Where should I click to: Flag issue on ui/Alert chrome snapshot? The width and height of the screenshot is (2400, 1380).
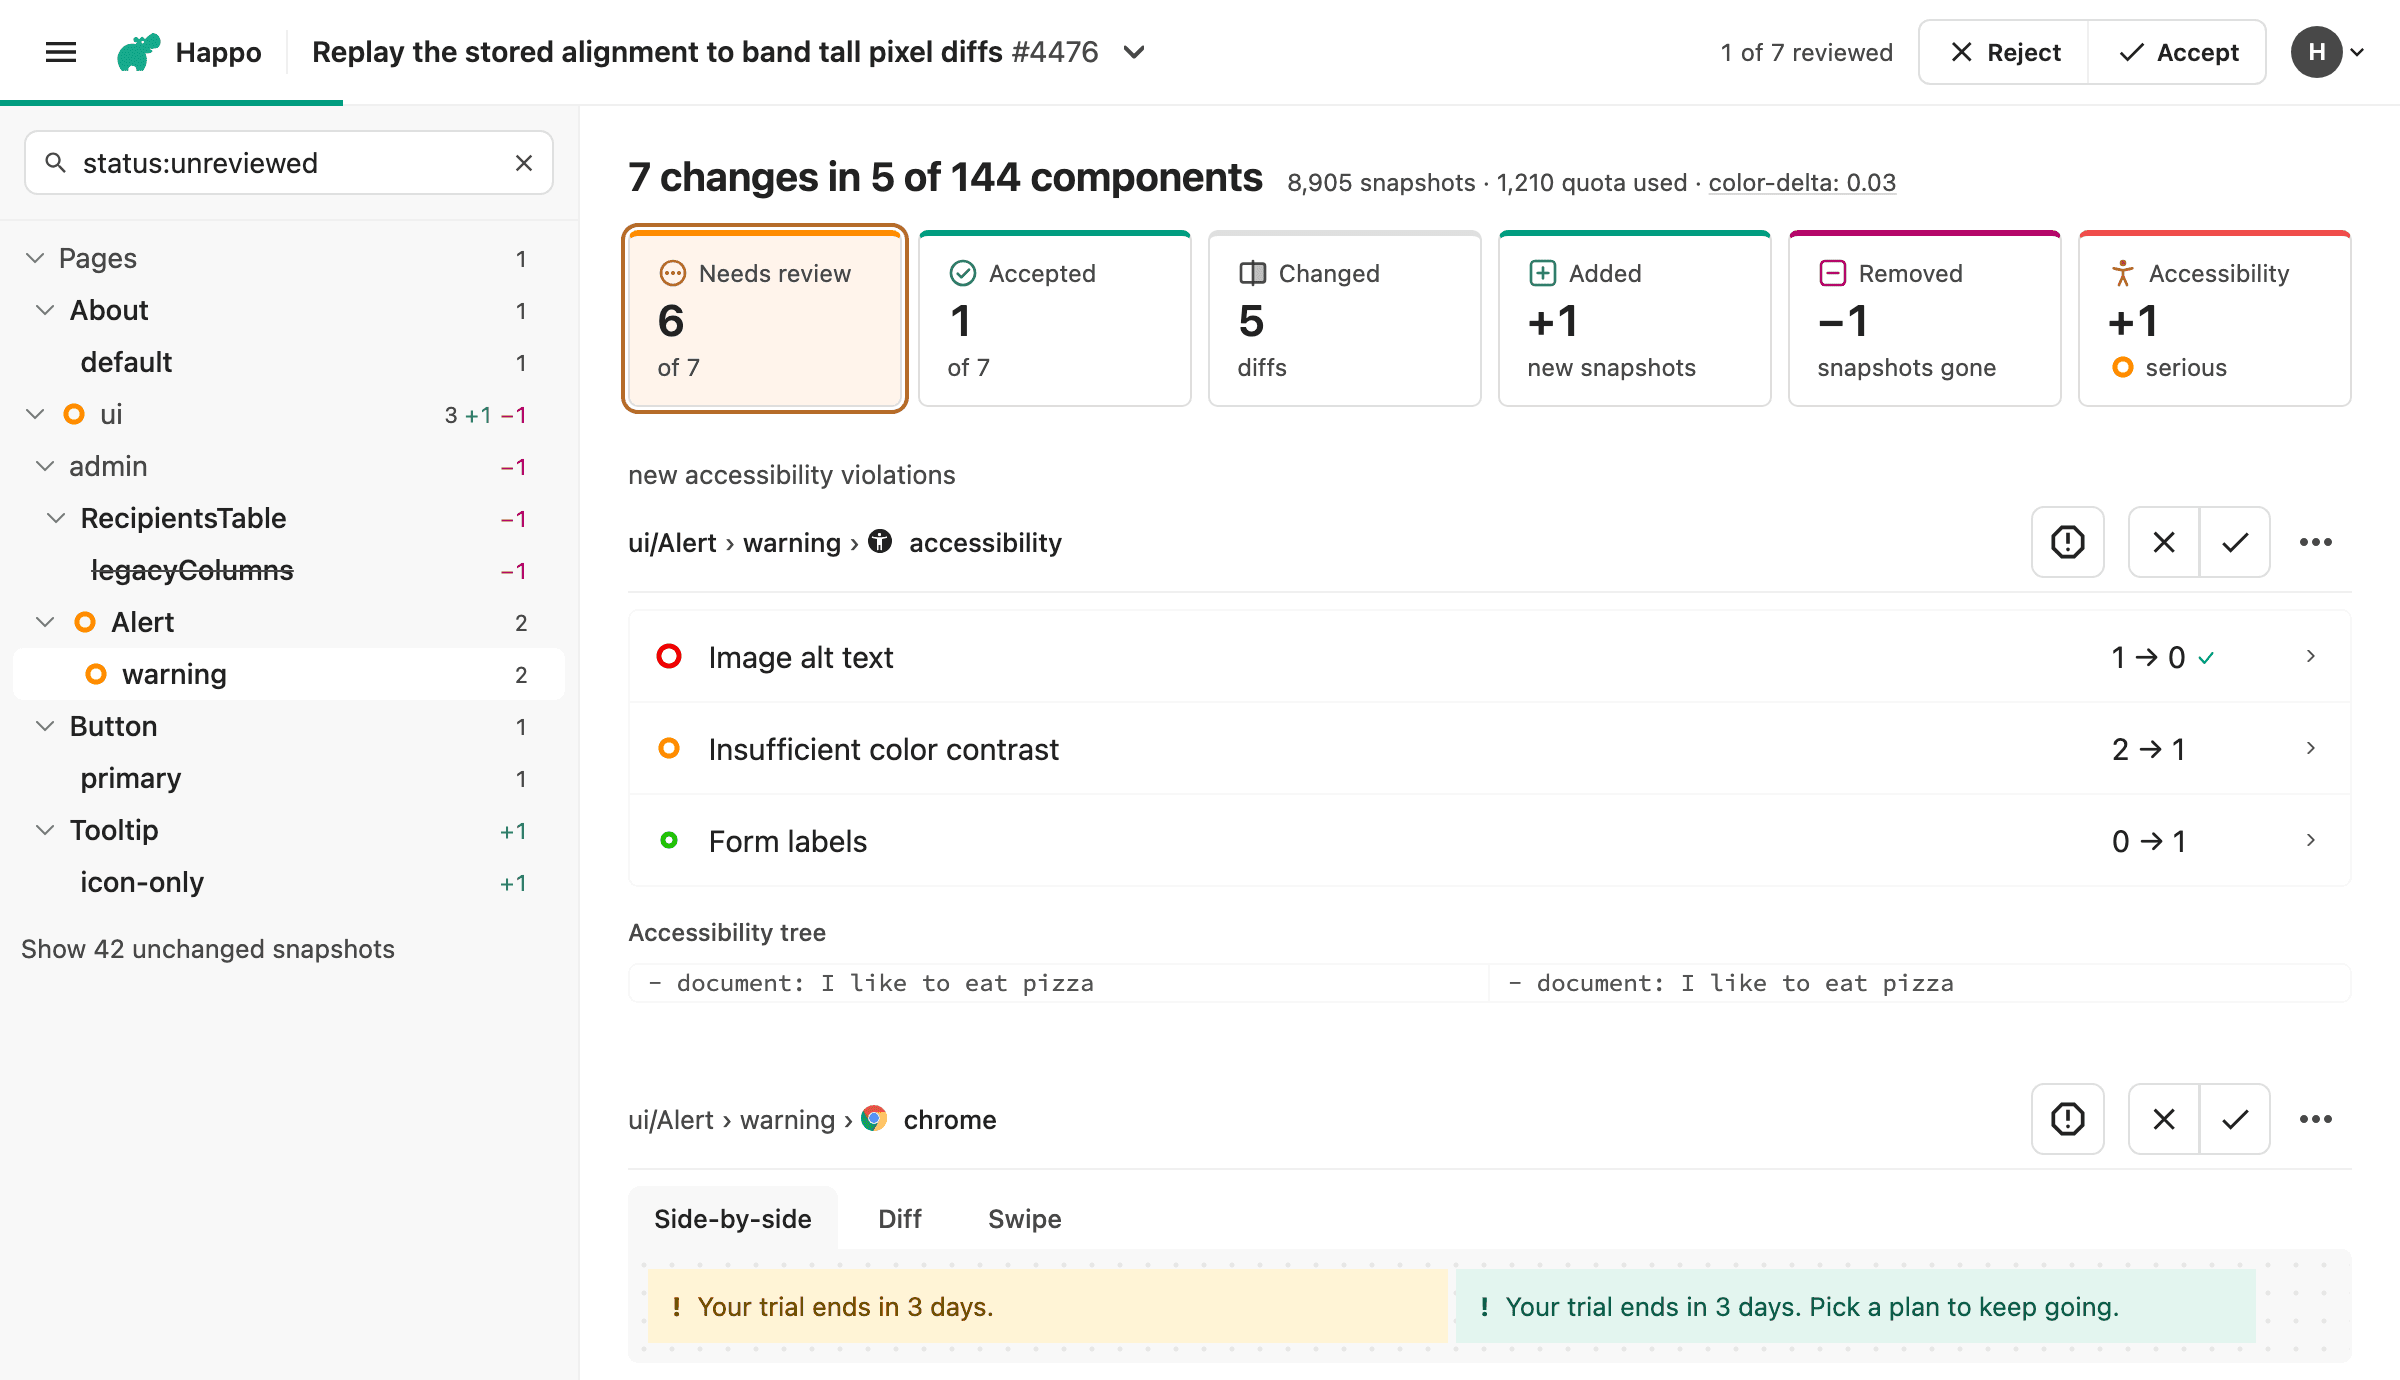(2067, 1119)
